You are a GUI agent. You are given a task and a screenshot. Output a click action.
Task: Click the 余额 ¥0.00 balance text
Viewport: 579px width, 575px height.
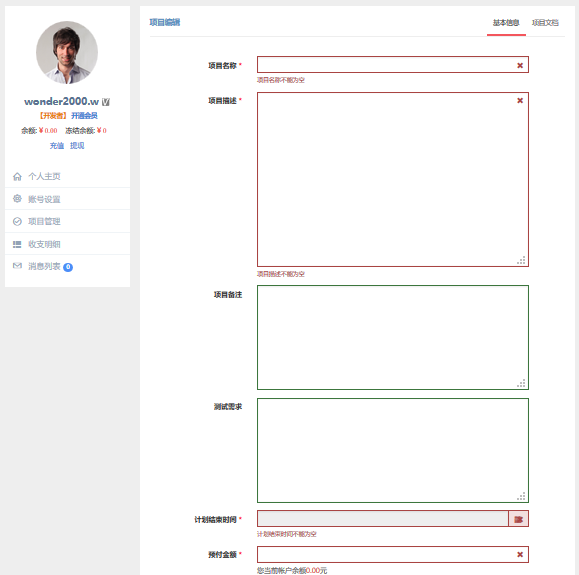(x=39, y=130)
